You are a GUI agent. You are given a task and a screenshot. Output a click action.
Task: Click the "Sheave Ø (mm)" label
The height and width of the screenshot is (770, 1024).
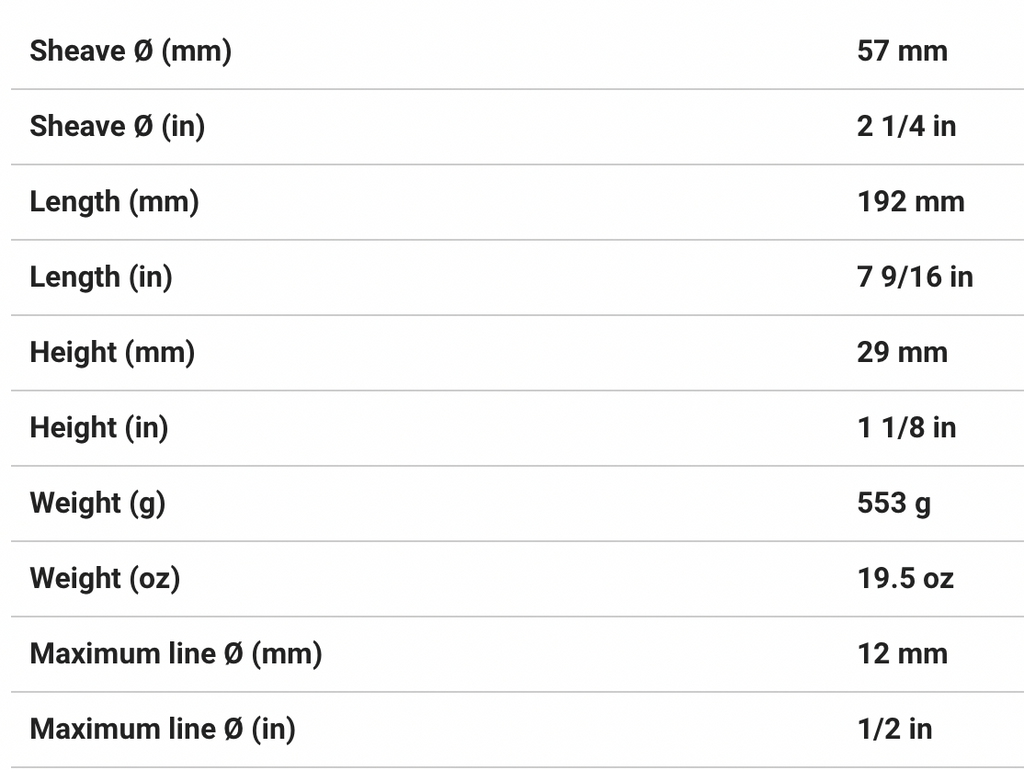130,51
